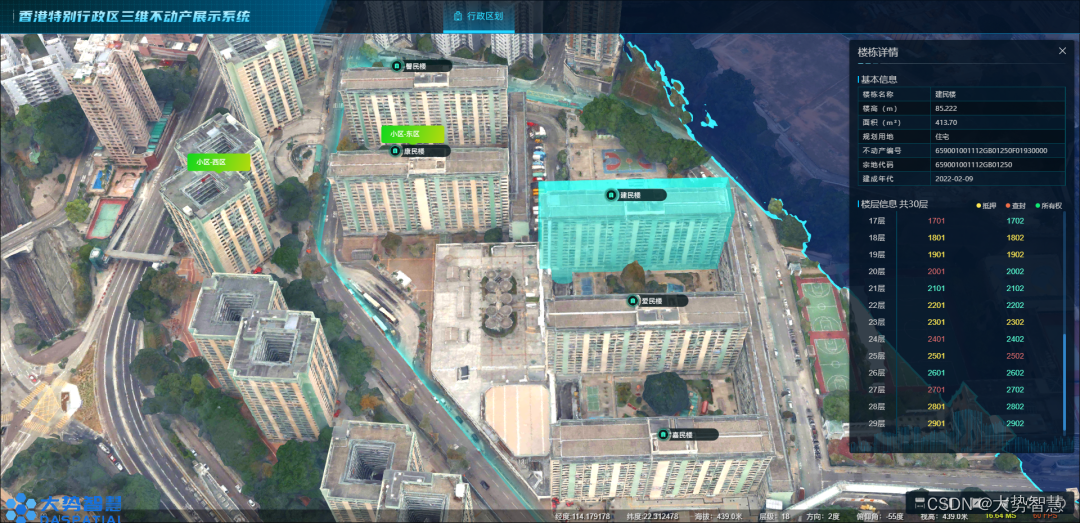Image resolution: width=1080 pixels, height=523 pixels.
Task: Select unit 1801 on floor 18
Action: click(x=936, y=238)
